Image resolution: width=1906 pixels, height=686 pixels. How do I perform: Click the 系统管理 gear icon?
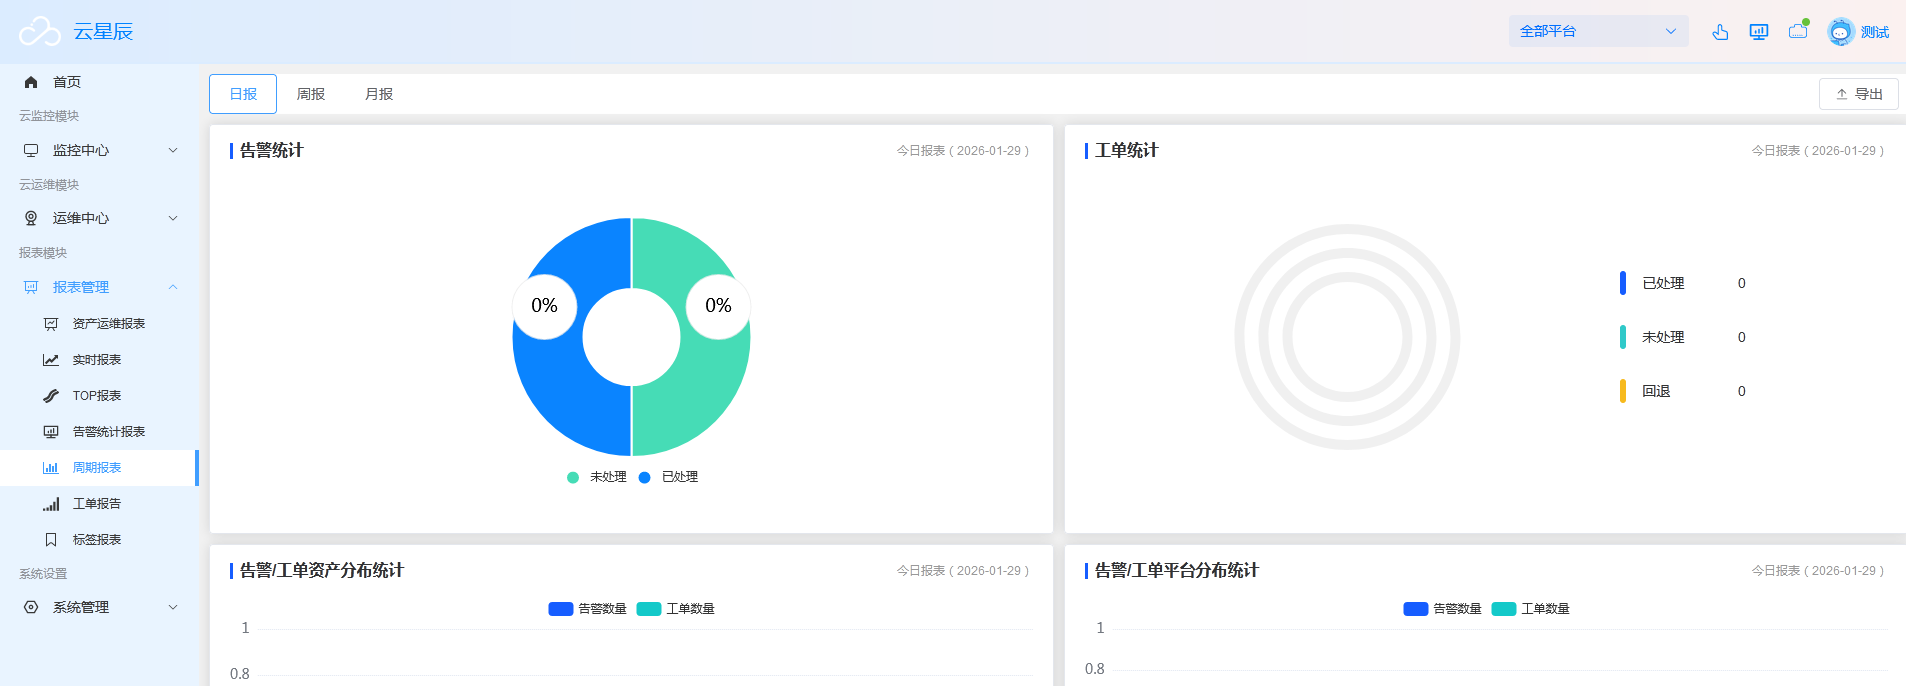click(x=31, y=607)
